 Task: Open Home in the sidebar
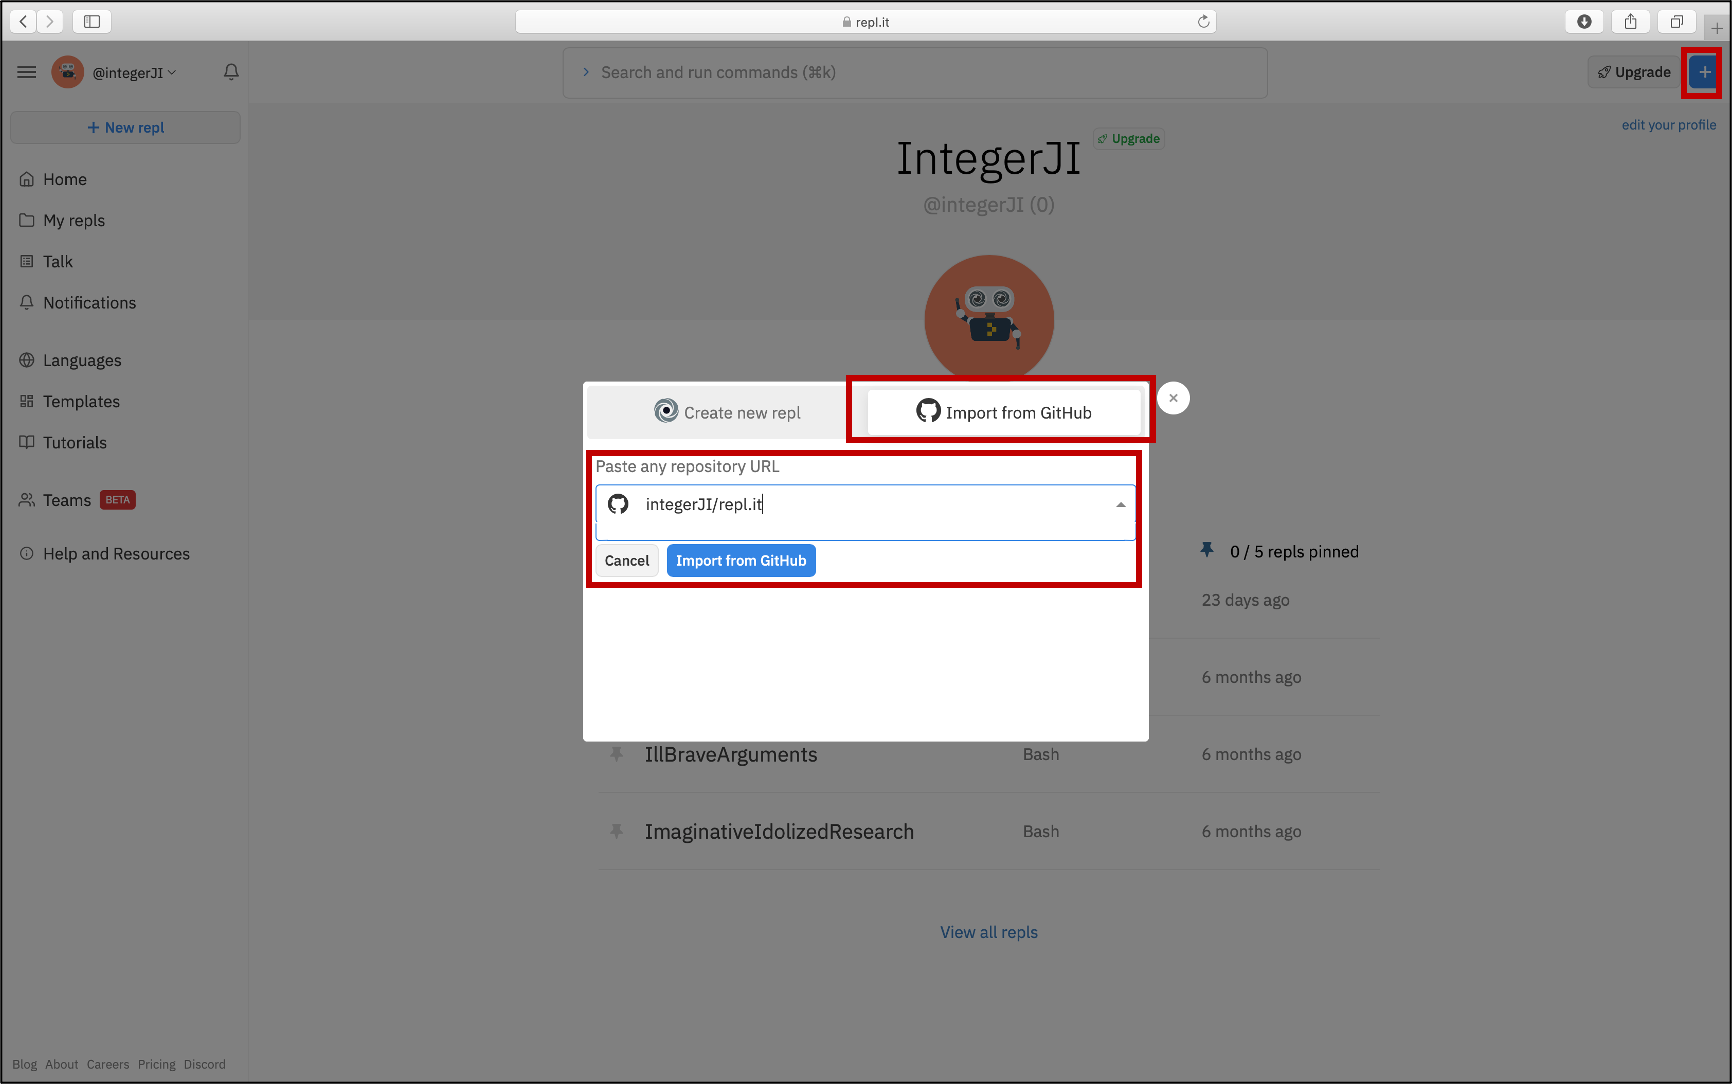pos(65,179)
